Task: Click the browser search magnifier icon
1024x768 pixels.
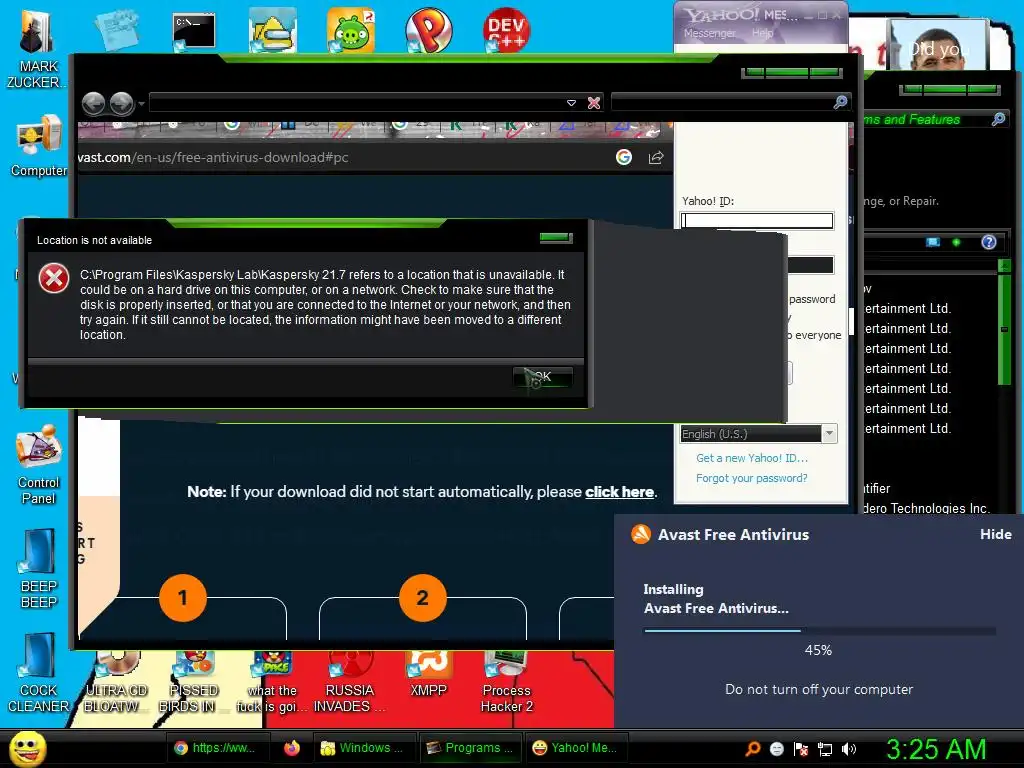Action: point(840,102)
